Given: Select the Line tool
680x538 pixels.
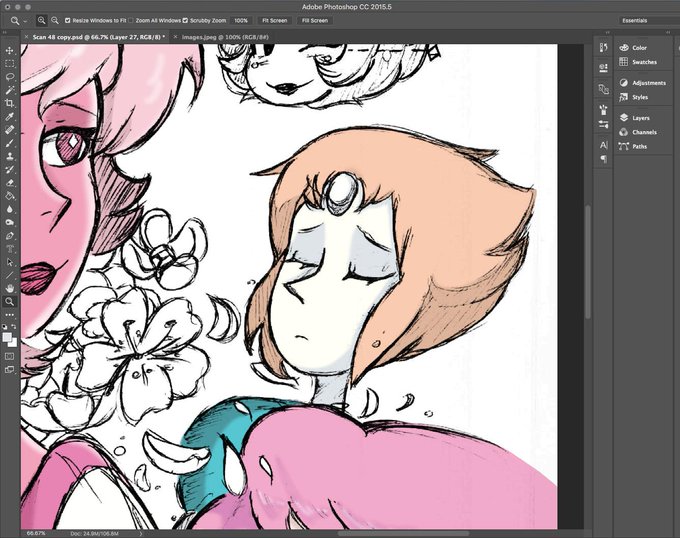Looking at the screenshot, I should pos(10,275).
